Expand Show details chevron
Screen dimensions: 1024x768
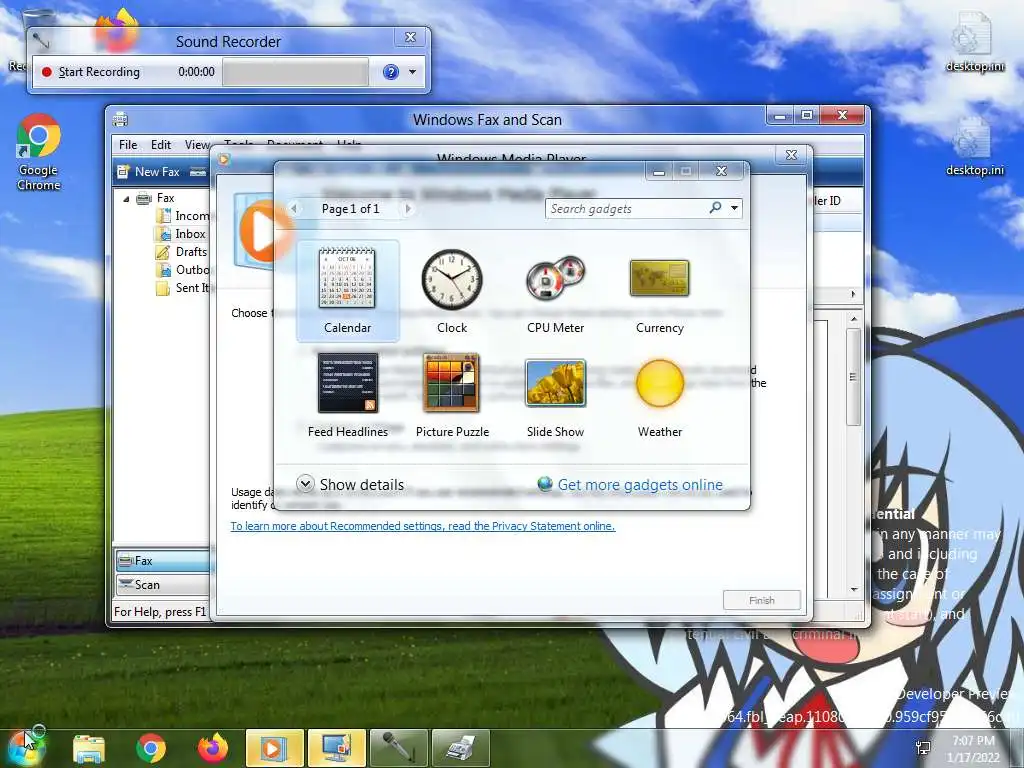click(x=305, y=484)
